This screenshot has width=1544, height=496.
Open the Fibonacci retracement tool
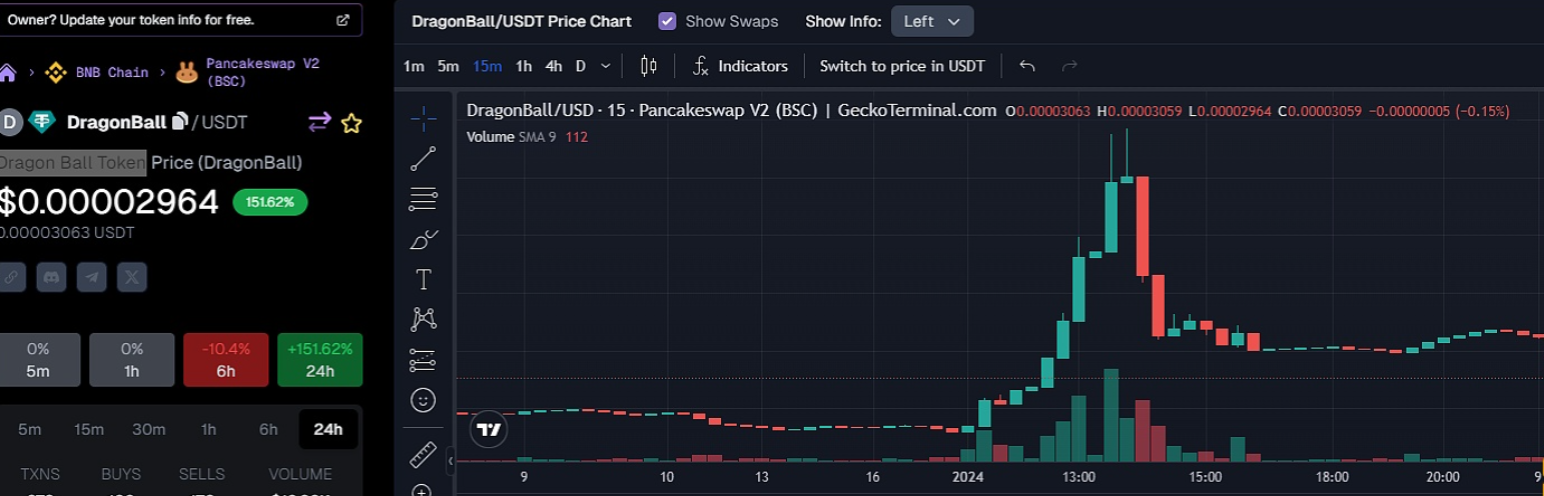click(x=423, y=199)
